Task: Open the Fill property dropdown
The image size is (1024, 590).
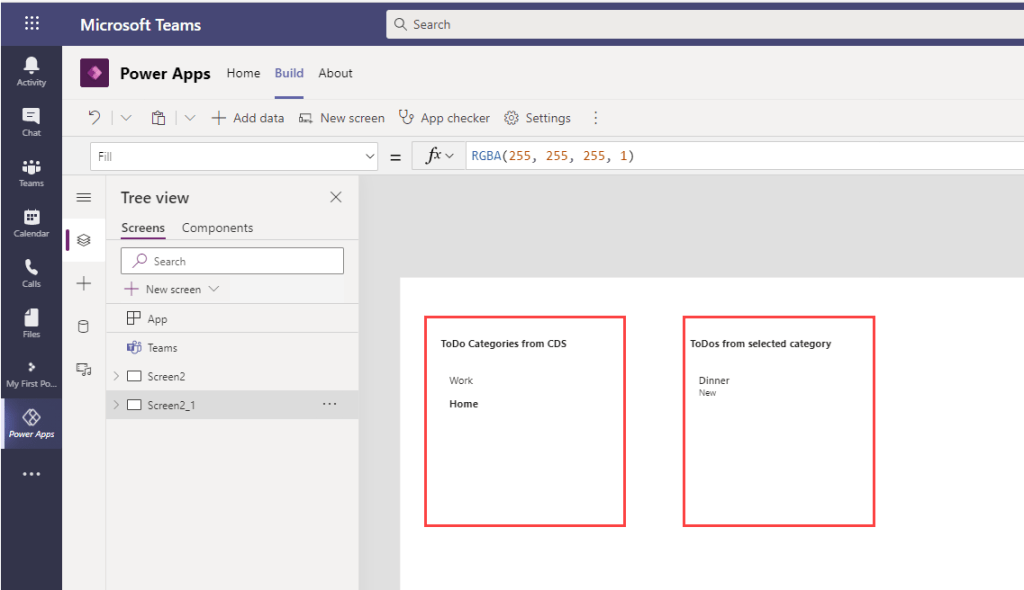Action: pyautogui.click(x=369, y=157)
